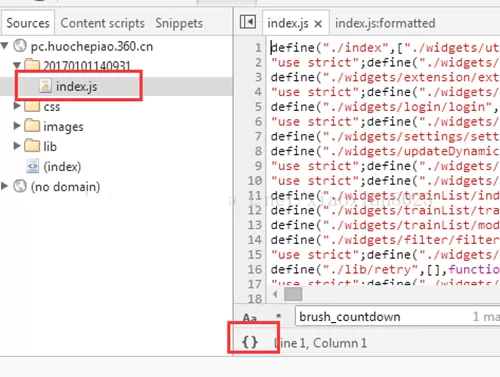Click the css folder icon
The image size is (500, 377).
(32, 107)
